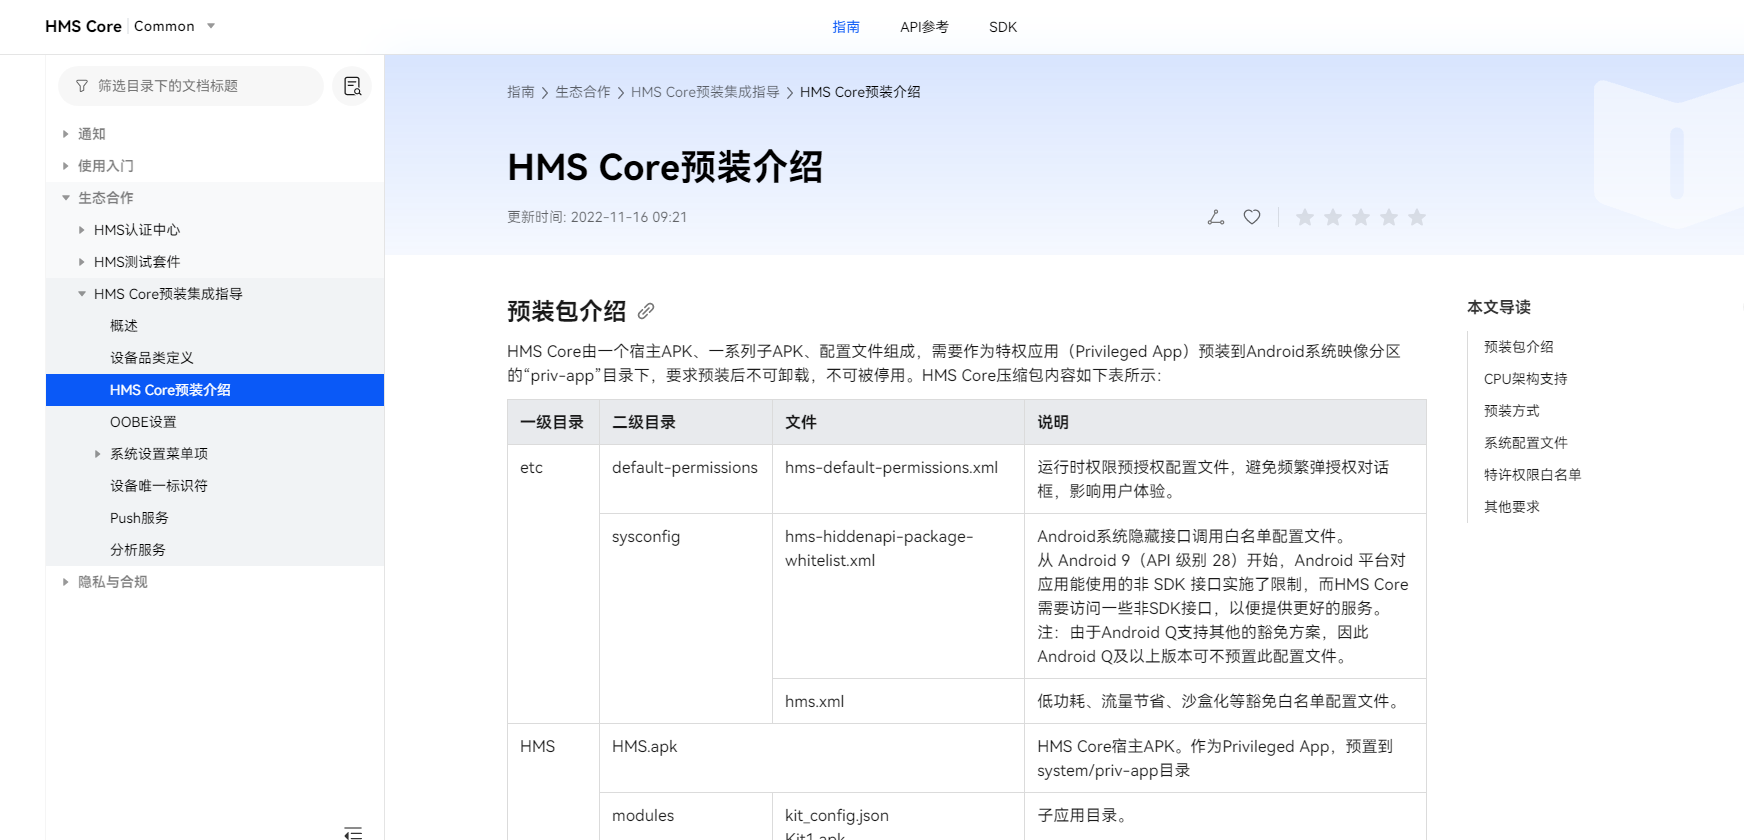Expand the 隐私与合规 tree node
Viewport: 1744px width, 840px height.
point(66,582)
